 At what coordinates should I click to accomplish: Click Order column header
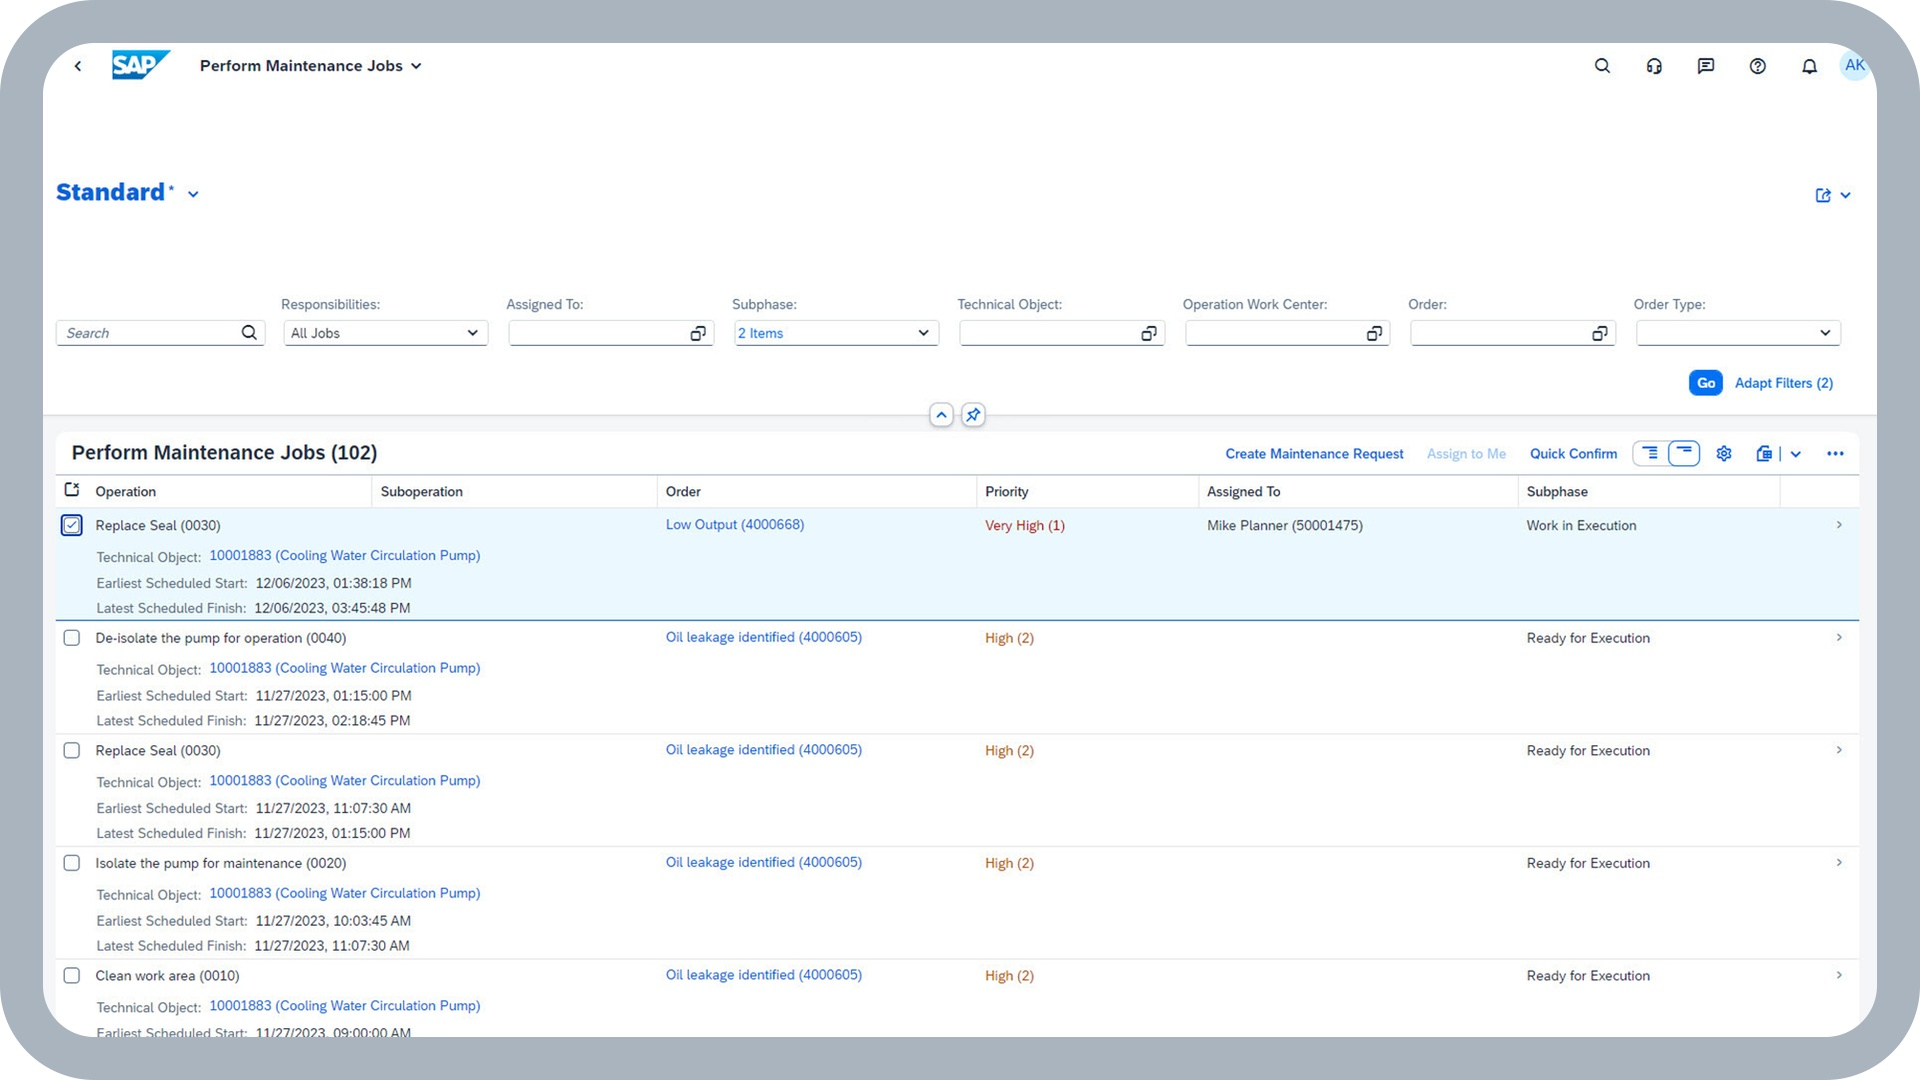pos(683,492)
